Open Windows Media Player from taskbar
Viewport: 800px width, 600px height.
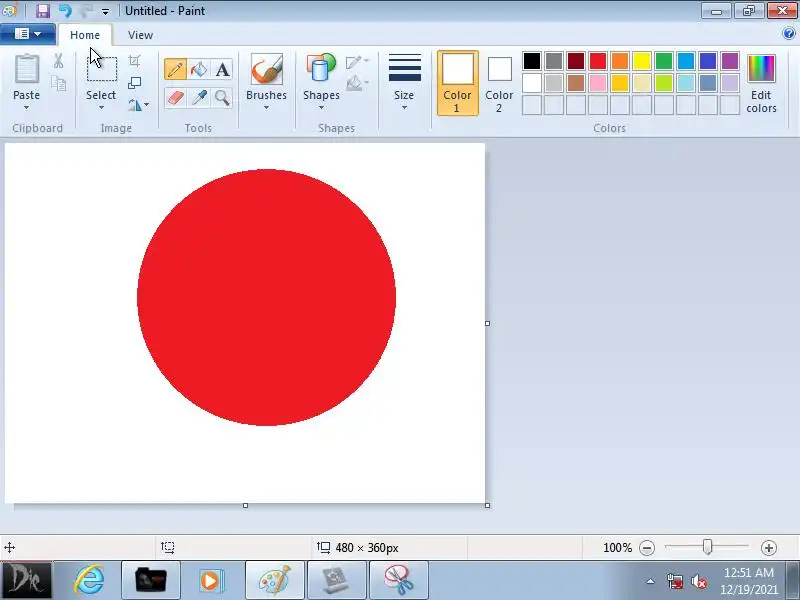tap(210, 580)
